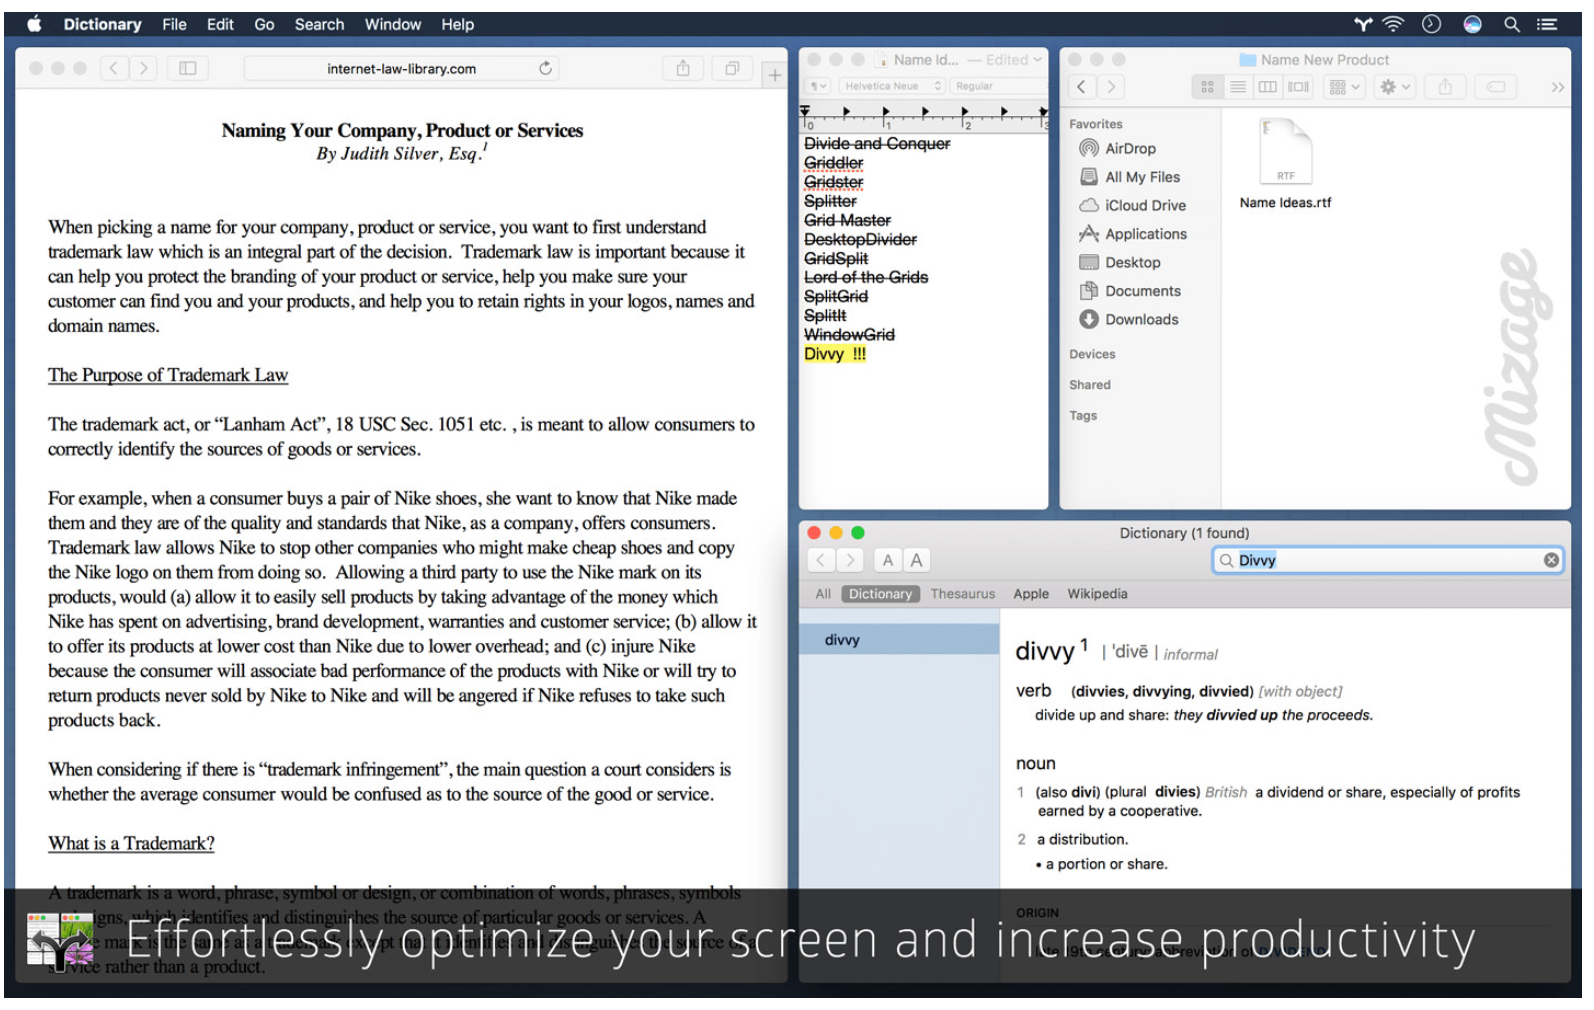Select the All sources tab in Dictionary
Viewport: 1594px width, 1010px height.
[823, 594]
